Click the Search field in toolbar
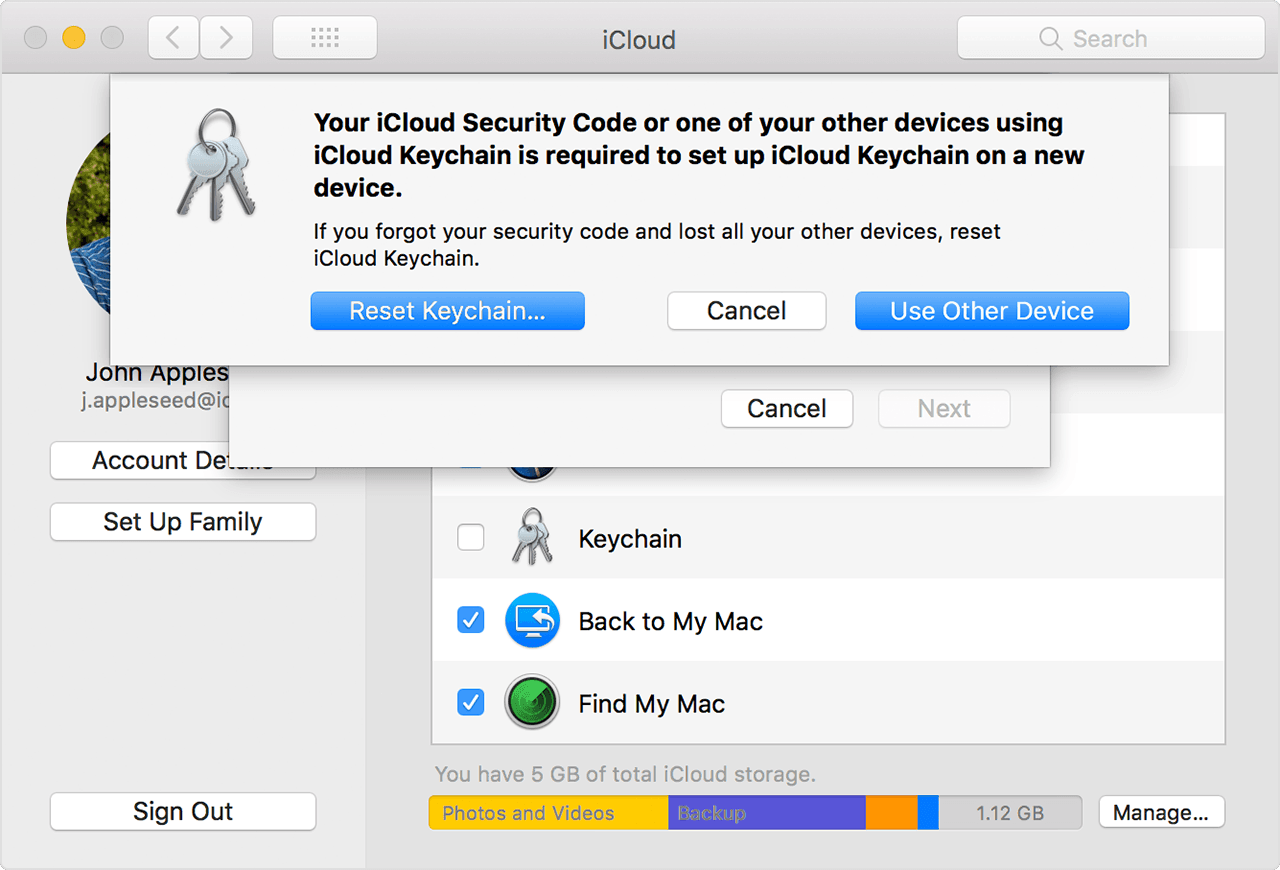The width and height of the screenshot is (1280, 870). pyautogui.click(x=1111, y=38)
